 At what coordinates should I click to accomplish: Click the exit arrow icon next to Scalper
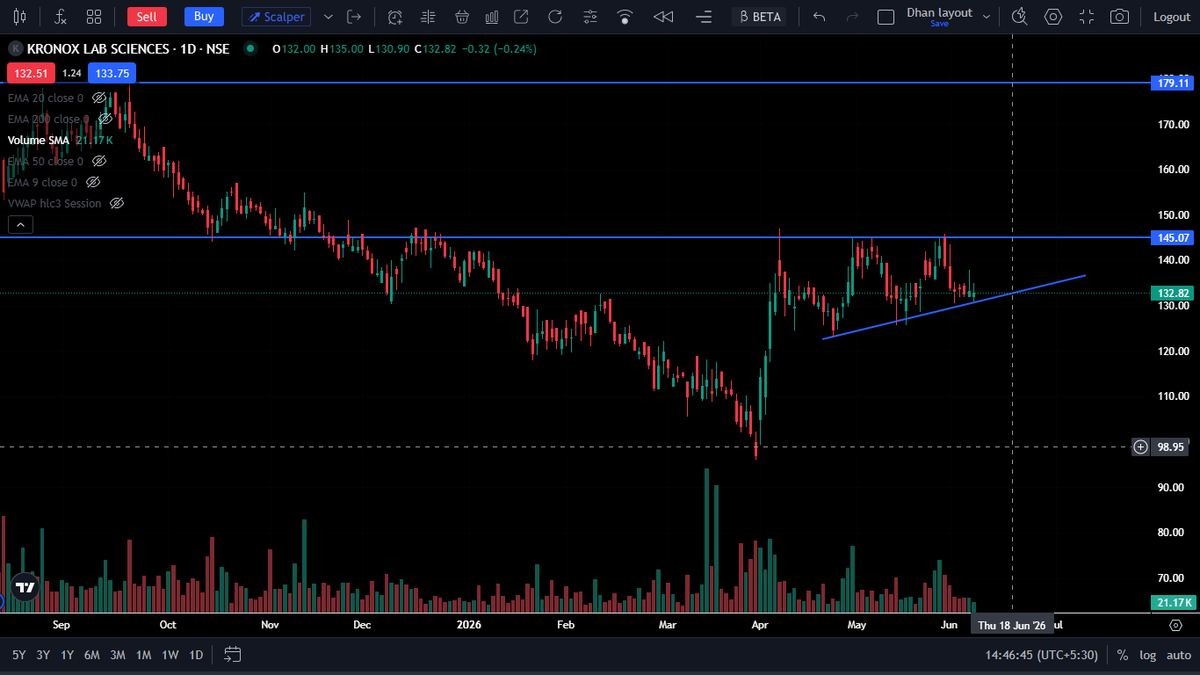pos(354,17)
